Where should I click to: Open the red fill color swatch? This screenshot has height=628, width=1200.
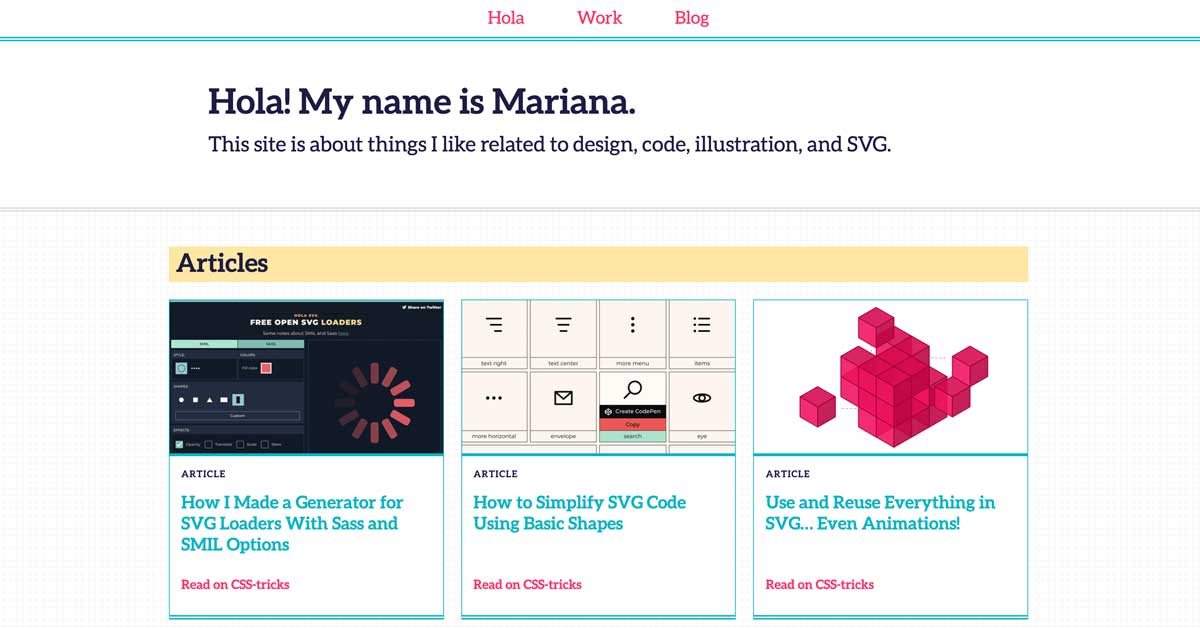pyautogui.click(x=266, y=368)
